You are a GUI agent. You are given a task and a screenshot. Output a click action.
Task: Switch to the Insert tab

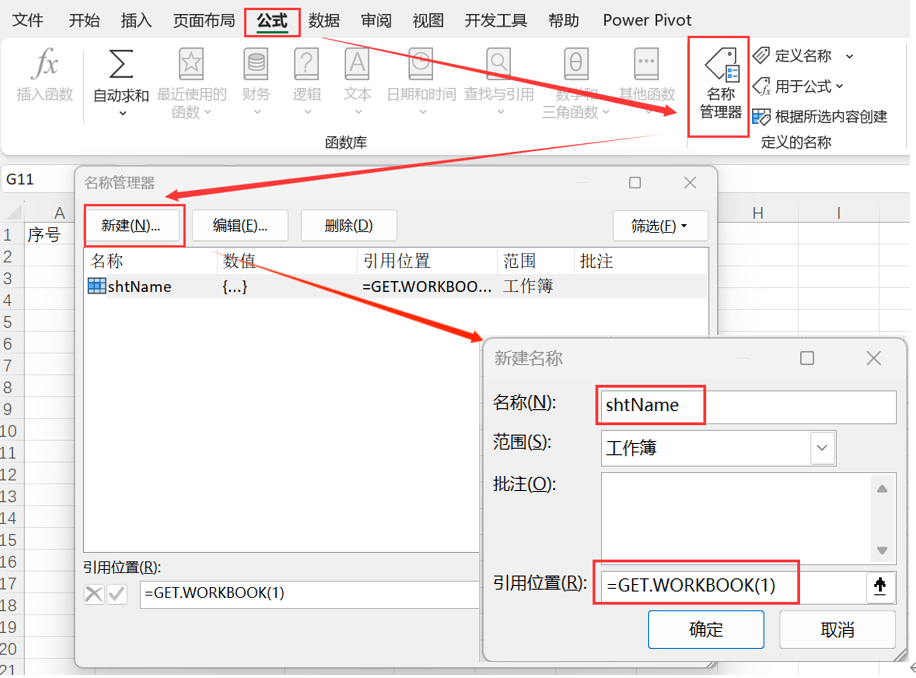[x=136, y=20]
